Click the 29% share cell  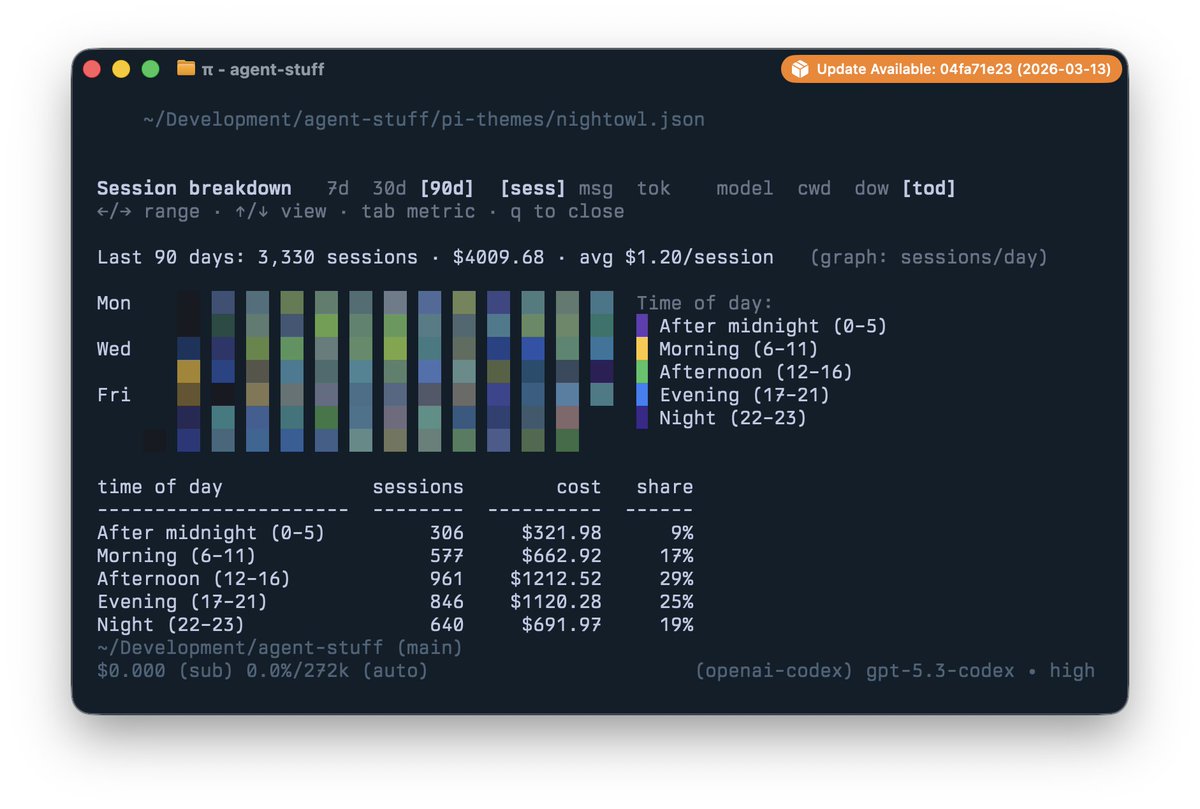click(677, 579)
